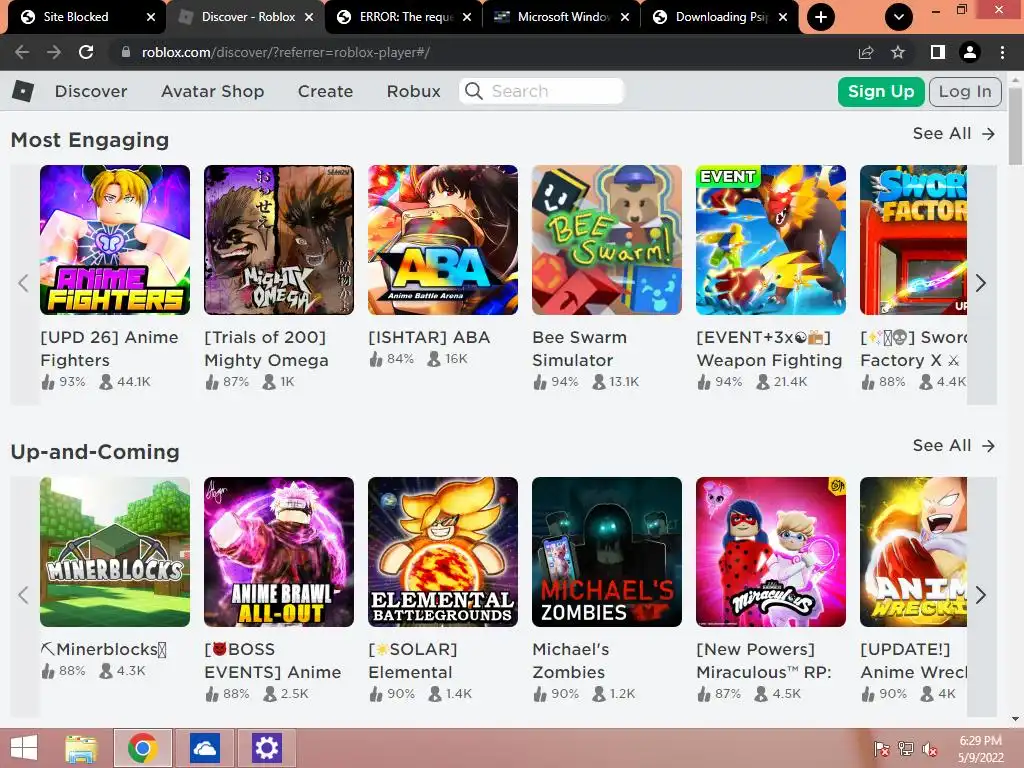Click the '[UPD 26] Anime Fighters' title
The height and width of the screenshot is (768, 1024).
[x=109, y=349]
